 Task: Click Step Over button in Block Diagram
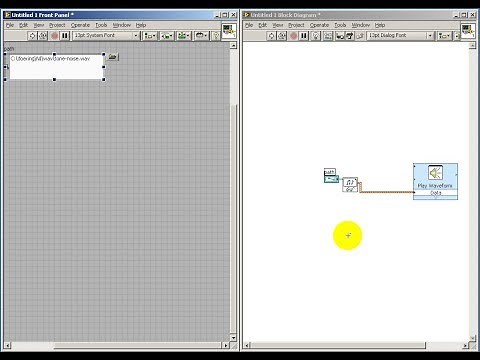[x=349, y=36]
